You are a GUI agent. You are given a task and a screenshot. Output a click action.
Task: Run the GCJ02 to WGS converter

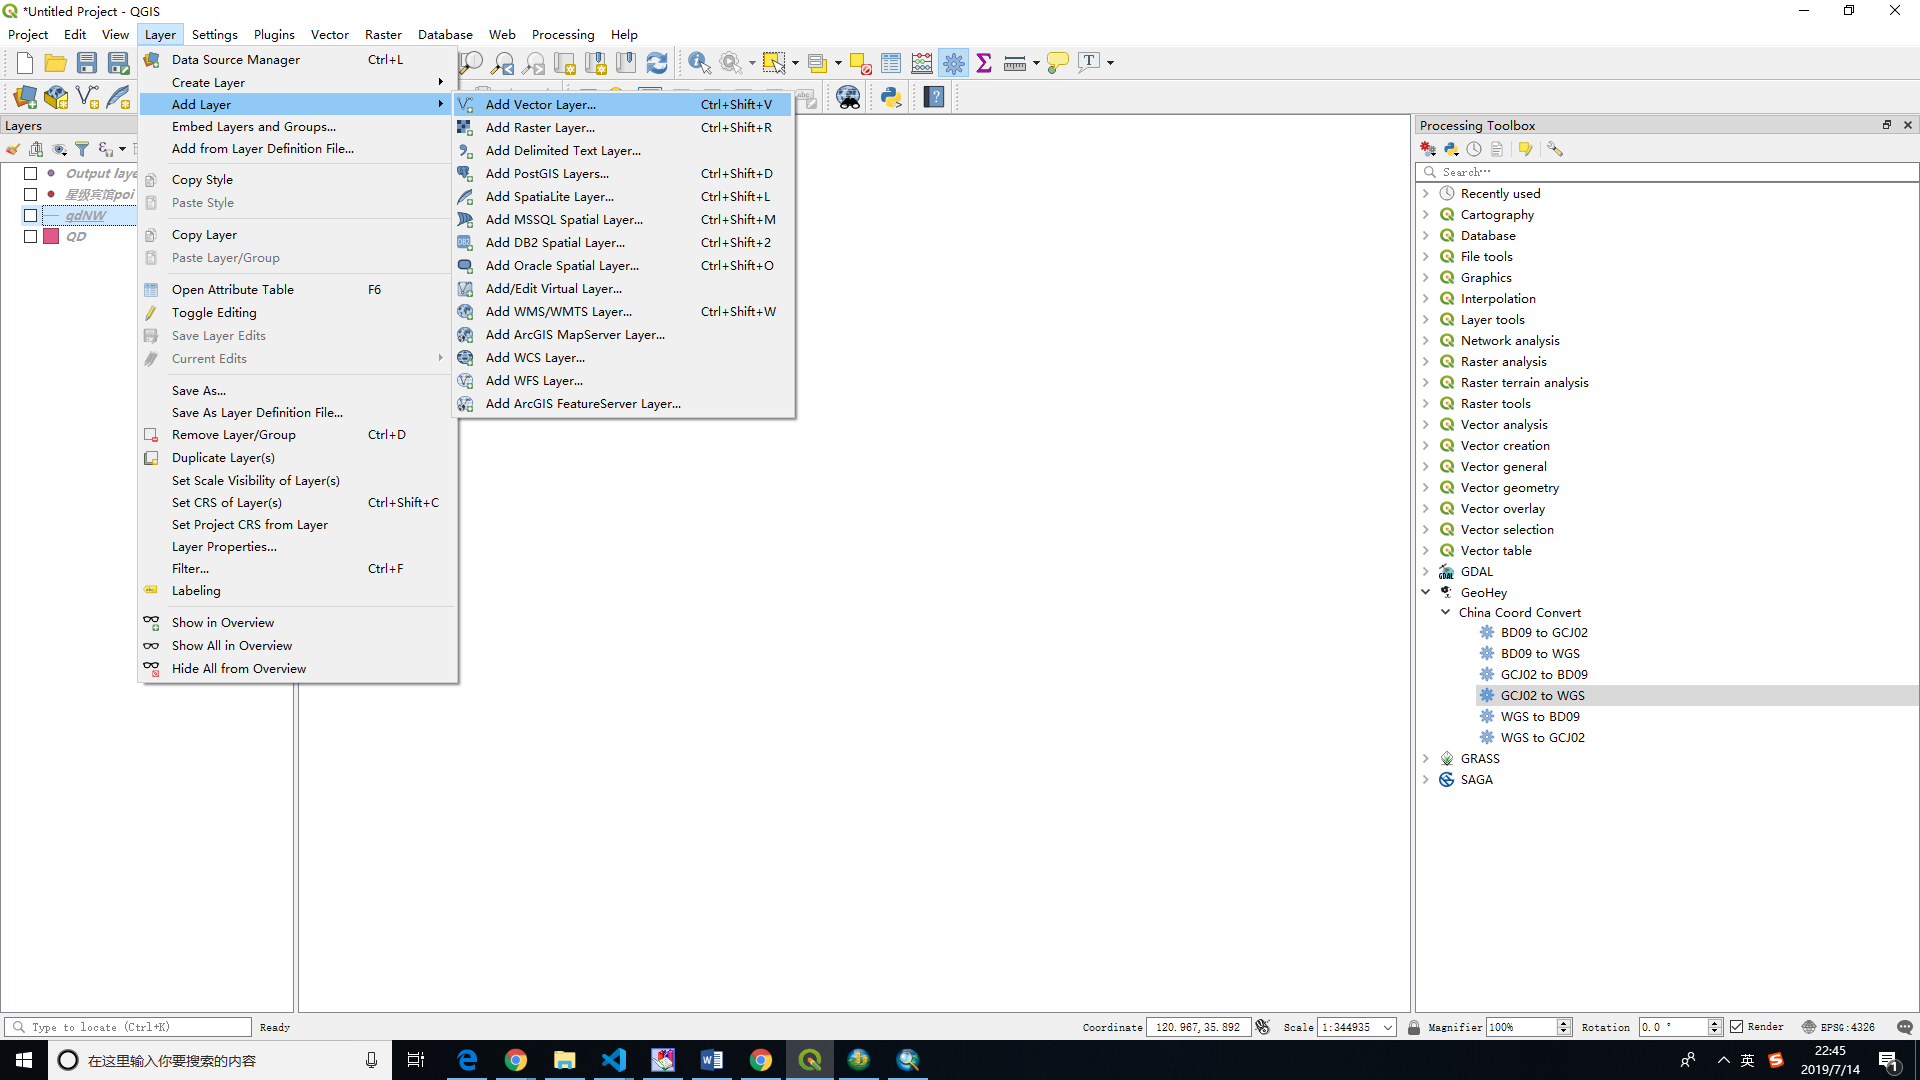[x=1543, y=695]
